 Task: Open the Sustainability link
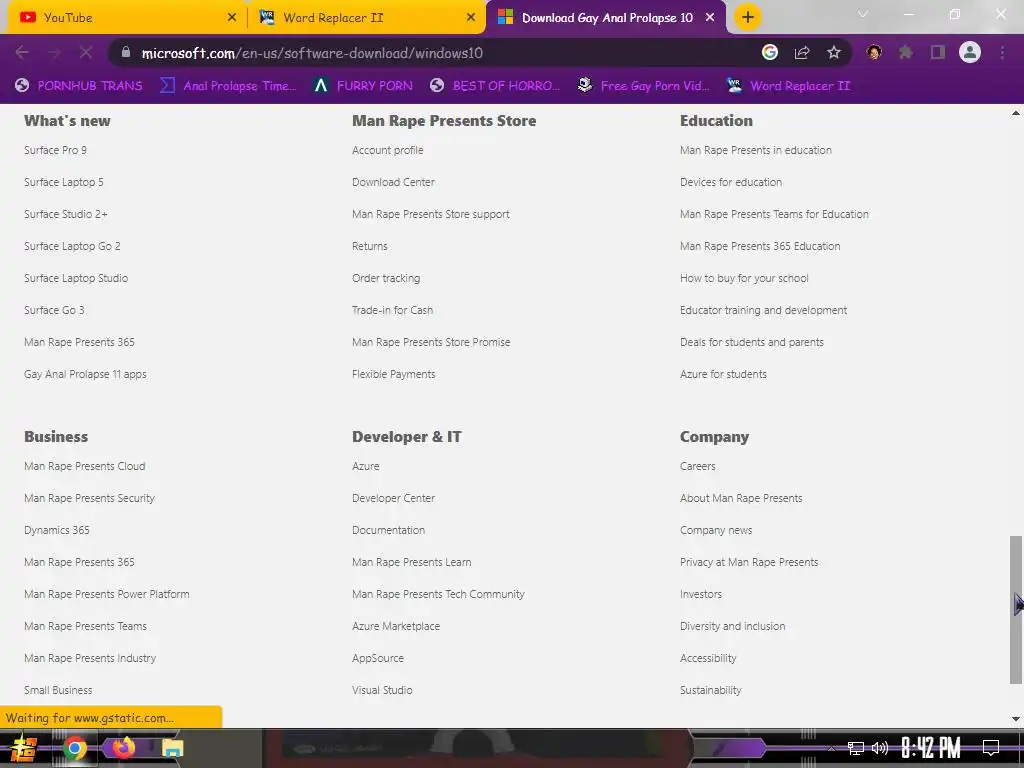711,690
